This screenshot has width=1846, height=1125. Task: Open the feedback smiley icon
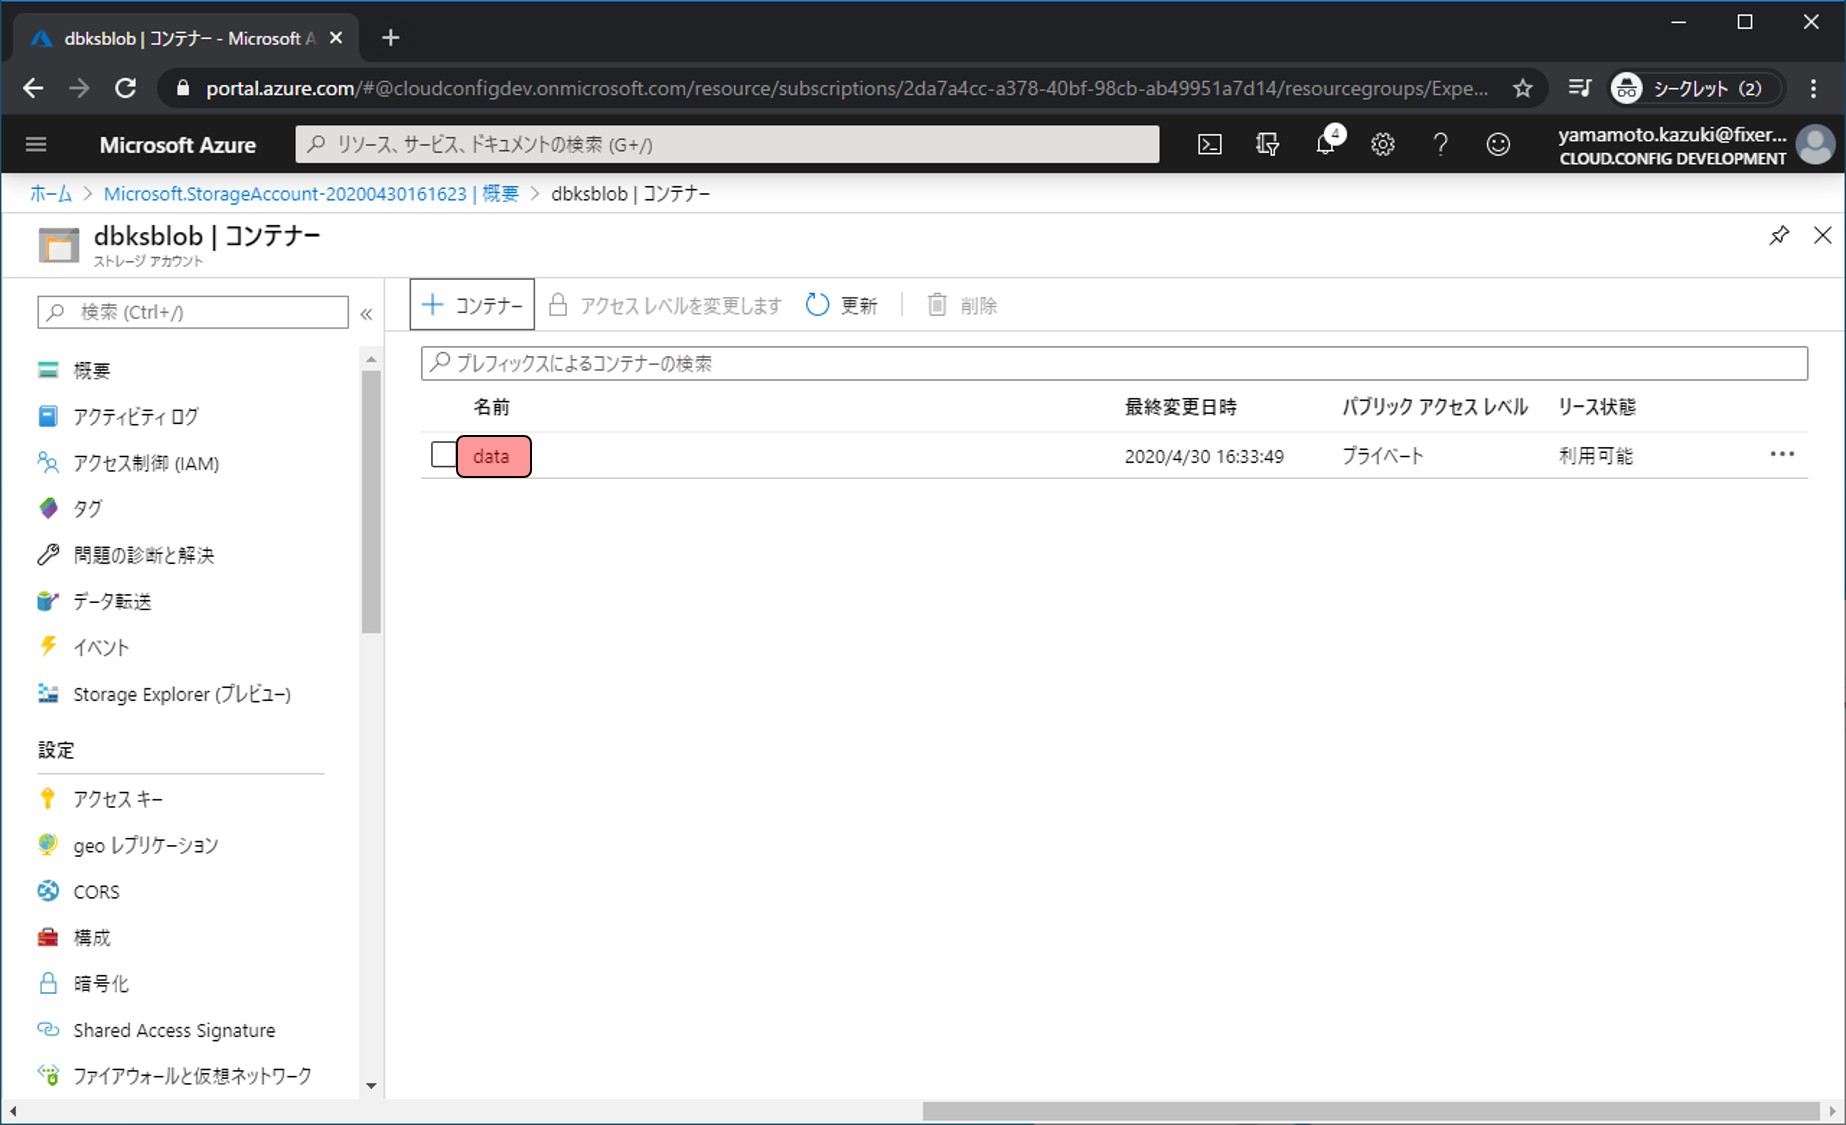point(1497,145)
